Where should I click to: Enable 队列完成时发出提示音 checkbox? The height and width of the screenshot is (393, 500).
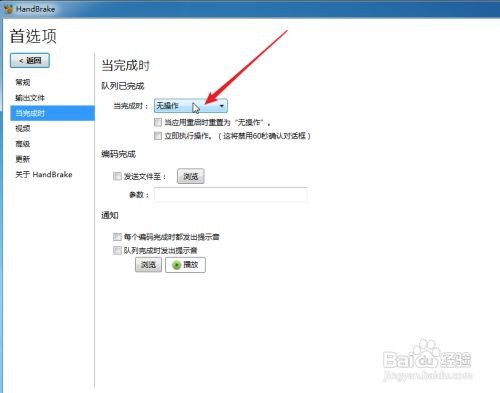pos(117,250)
